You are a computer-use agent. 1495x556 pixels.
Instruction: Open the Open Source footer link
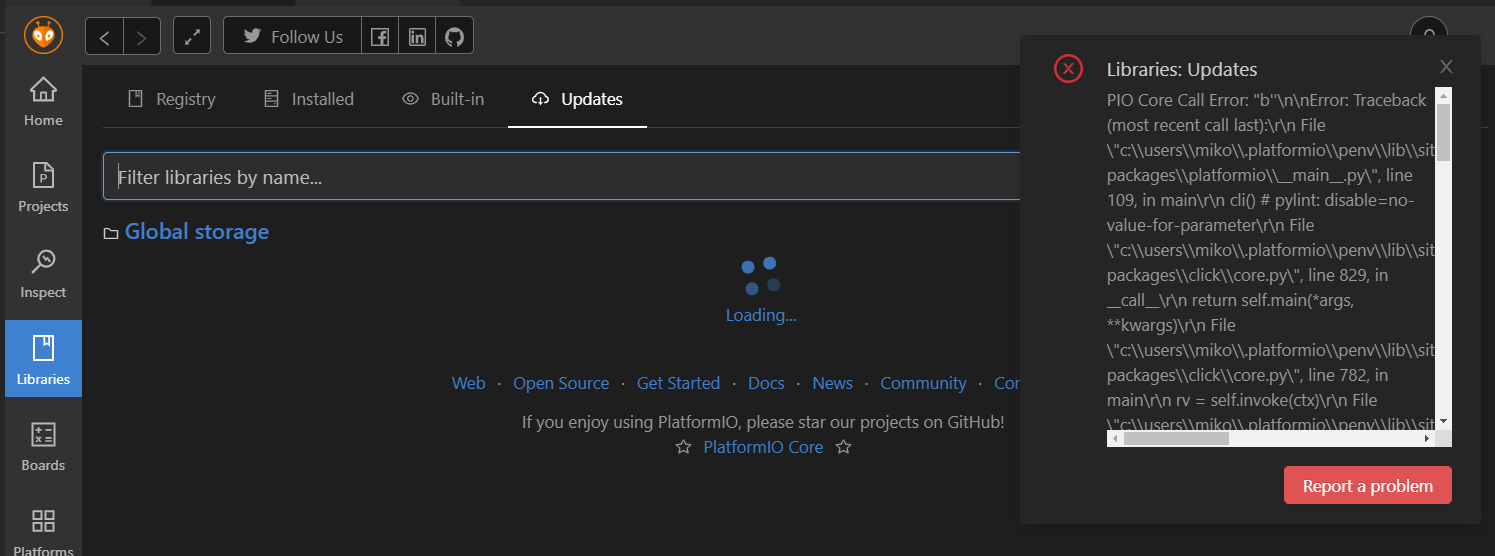(x=561, y=383)
